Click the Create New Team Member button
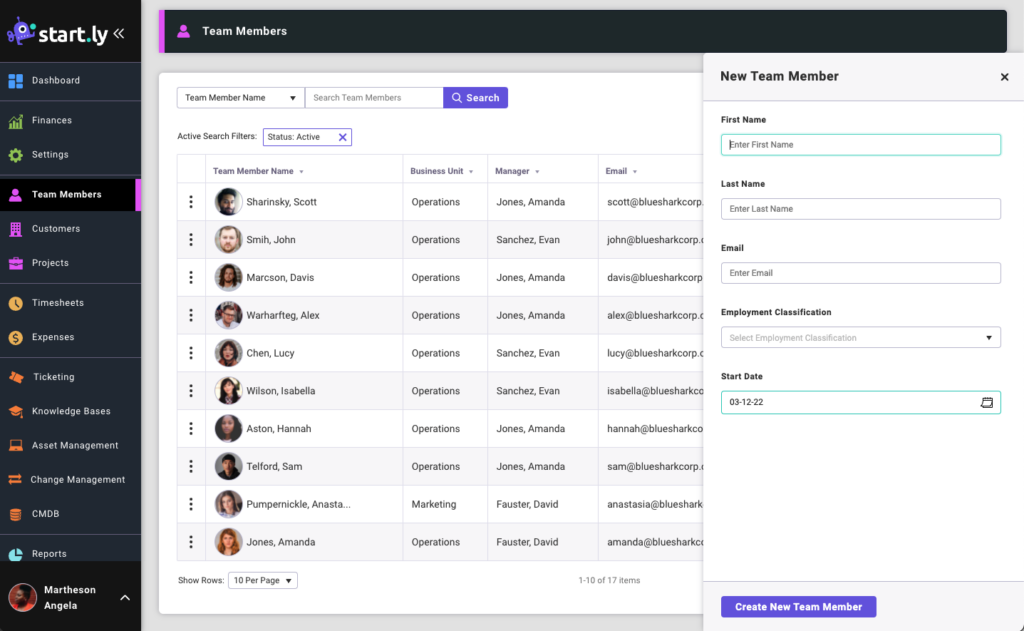The image size is (1024, 631). pos(798,606)
